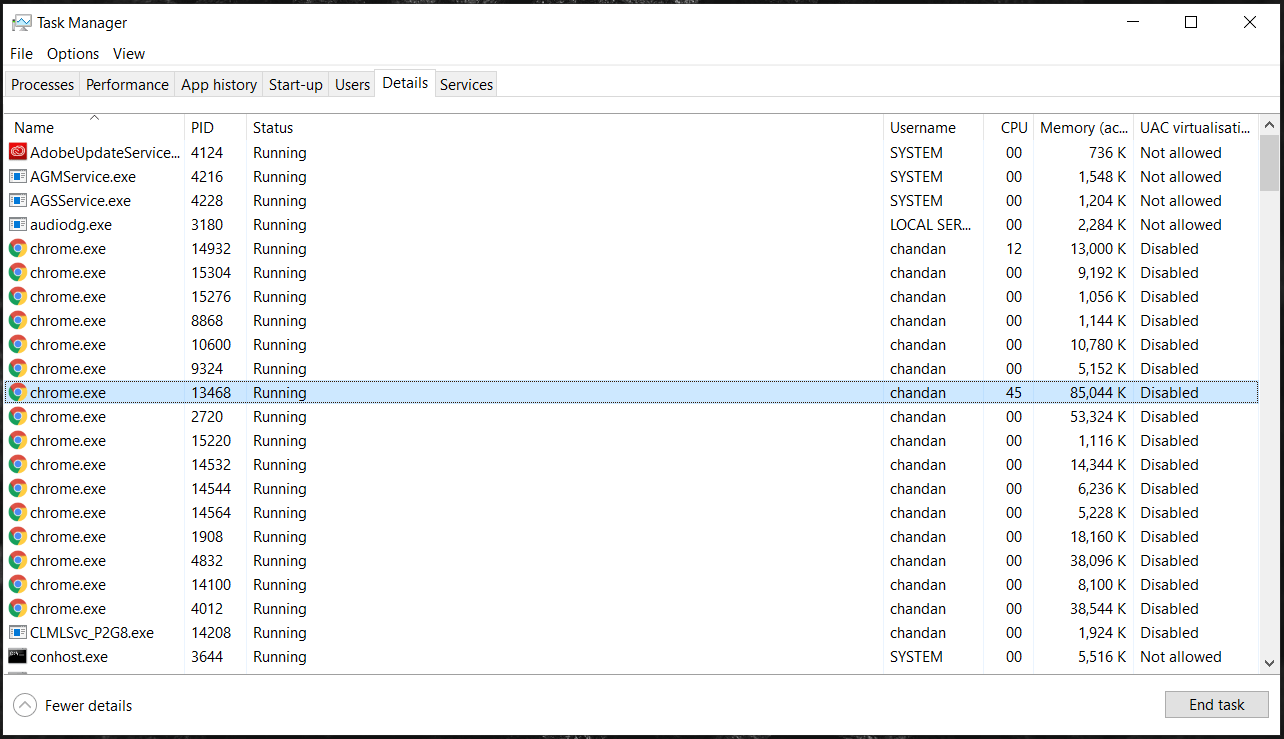This screenshot has width=1284, height=739.
Task: Sort by the Username column header
Action: [934, 127]
